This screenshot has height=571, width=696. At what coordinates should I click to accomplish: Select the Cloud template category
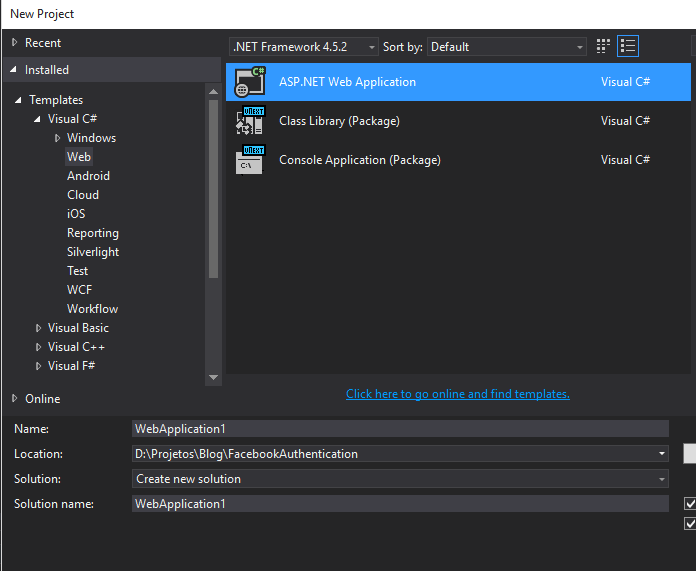point(83,195)
